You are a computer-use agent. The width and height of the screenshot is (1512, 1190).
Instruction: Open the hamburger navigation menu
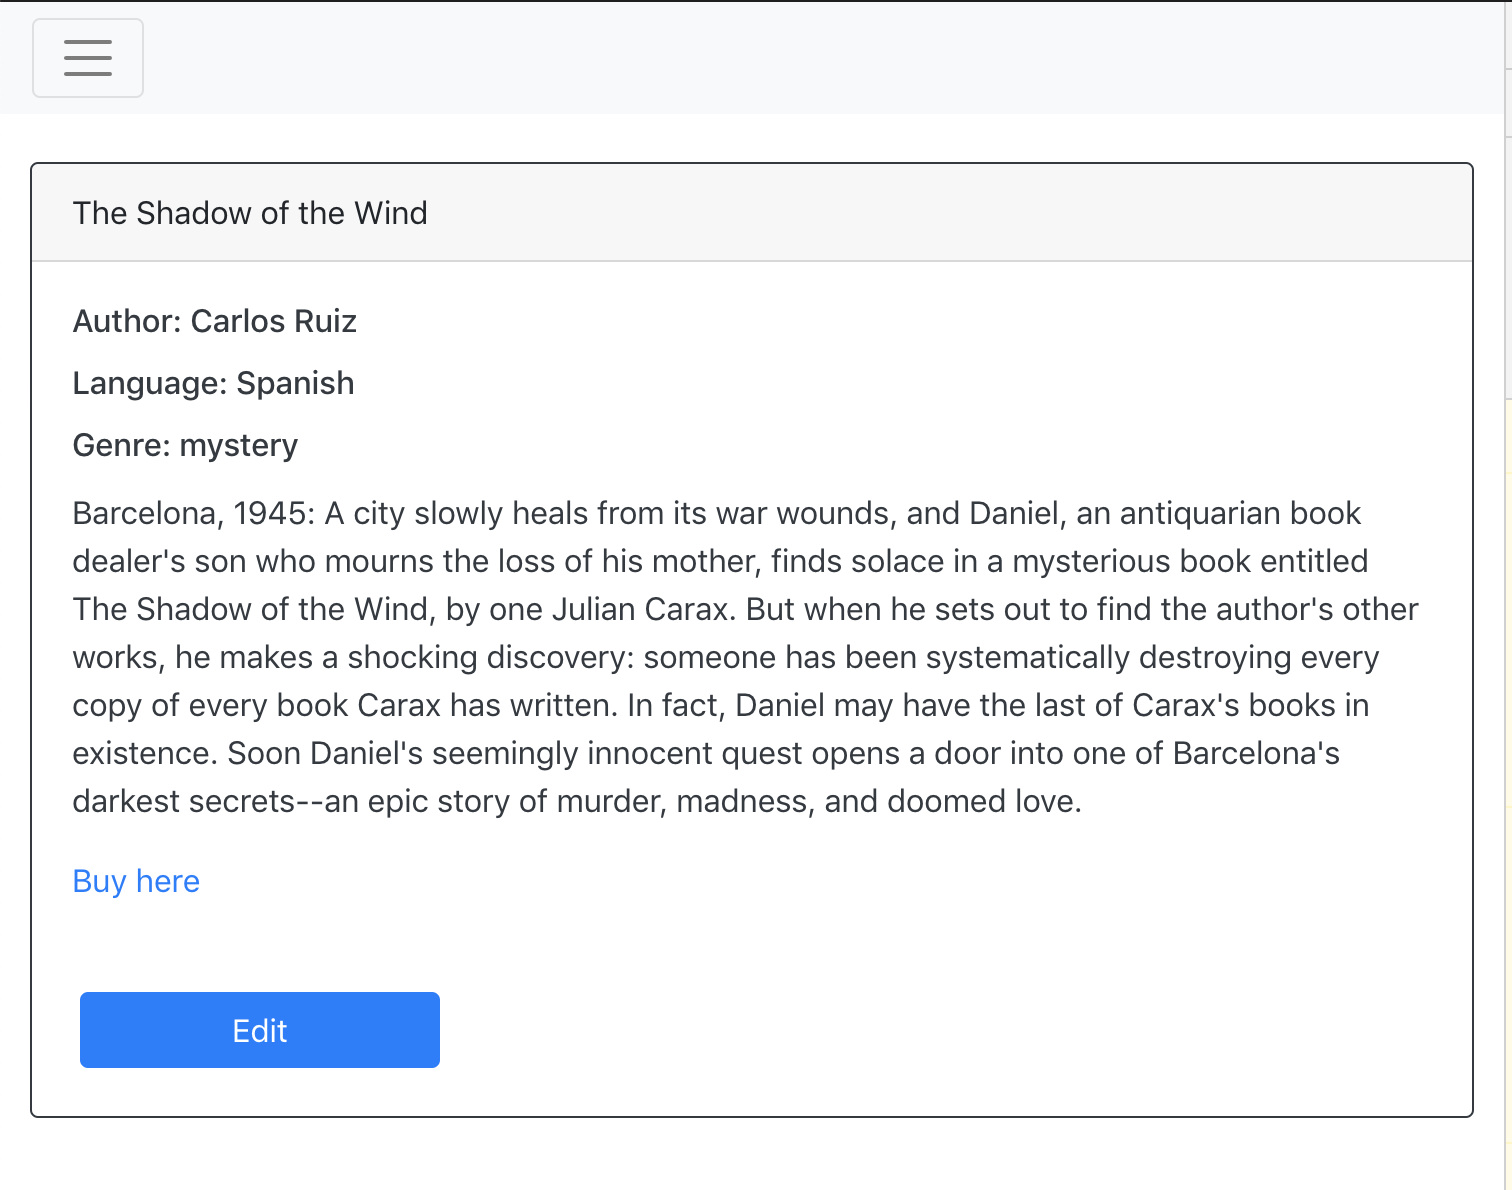(x=88, y=58)
